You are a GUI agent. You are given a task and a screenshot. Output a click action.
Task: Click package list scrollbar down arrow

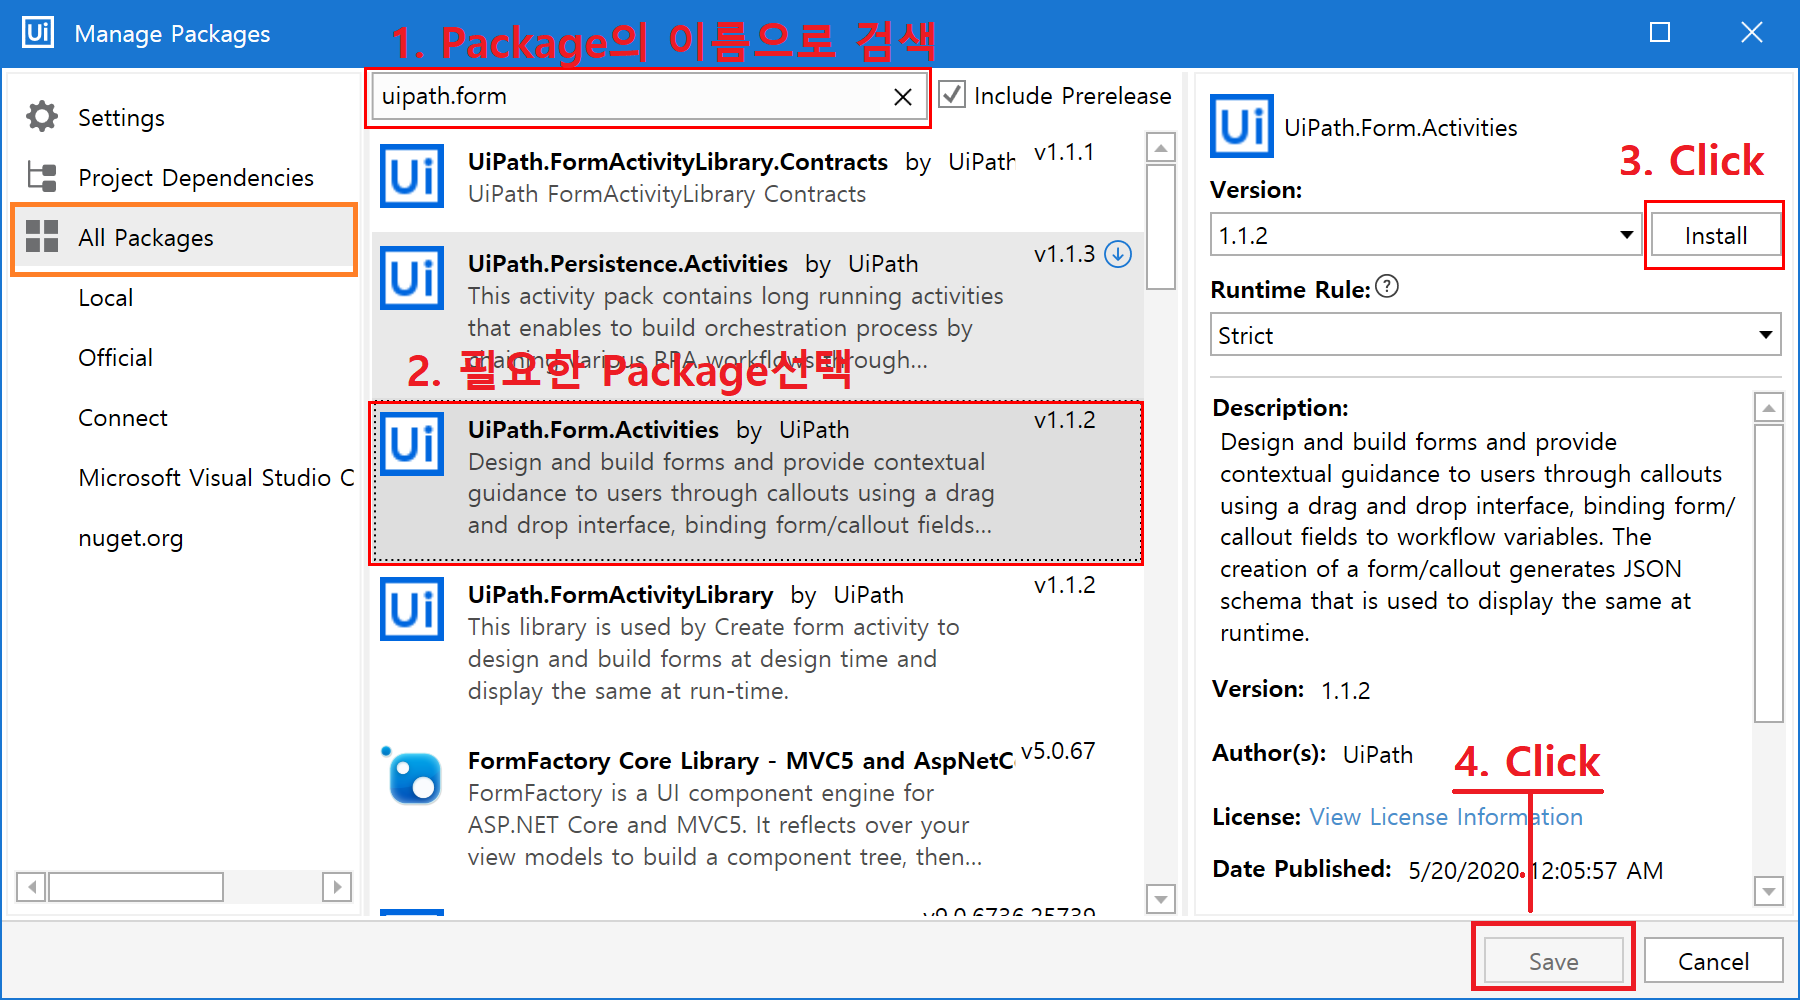[x=1160, y=899]
